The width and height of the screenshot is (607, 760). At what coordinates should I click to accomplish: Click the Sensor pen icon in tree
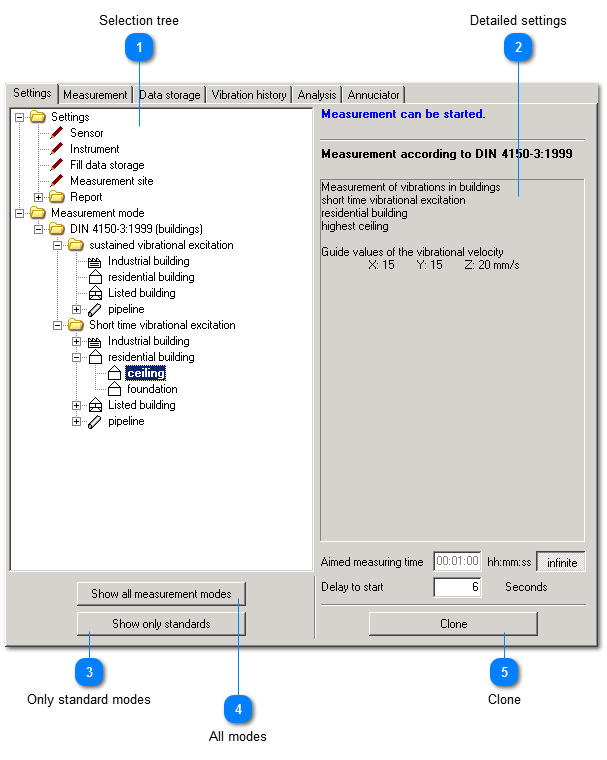[57, 133]
